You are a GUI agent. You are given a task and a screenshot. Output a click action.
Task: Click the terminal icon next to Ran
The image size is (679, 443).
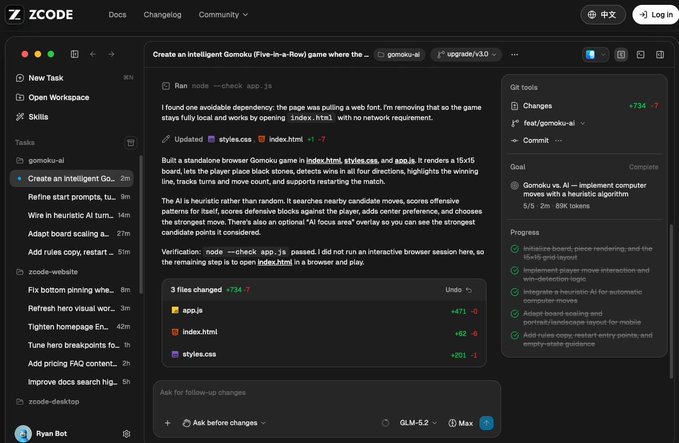[165, 86]
